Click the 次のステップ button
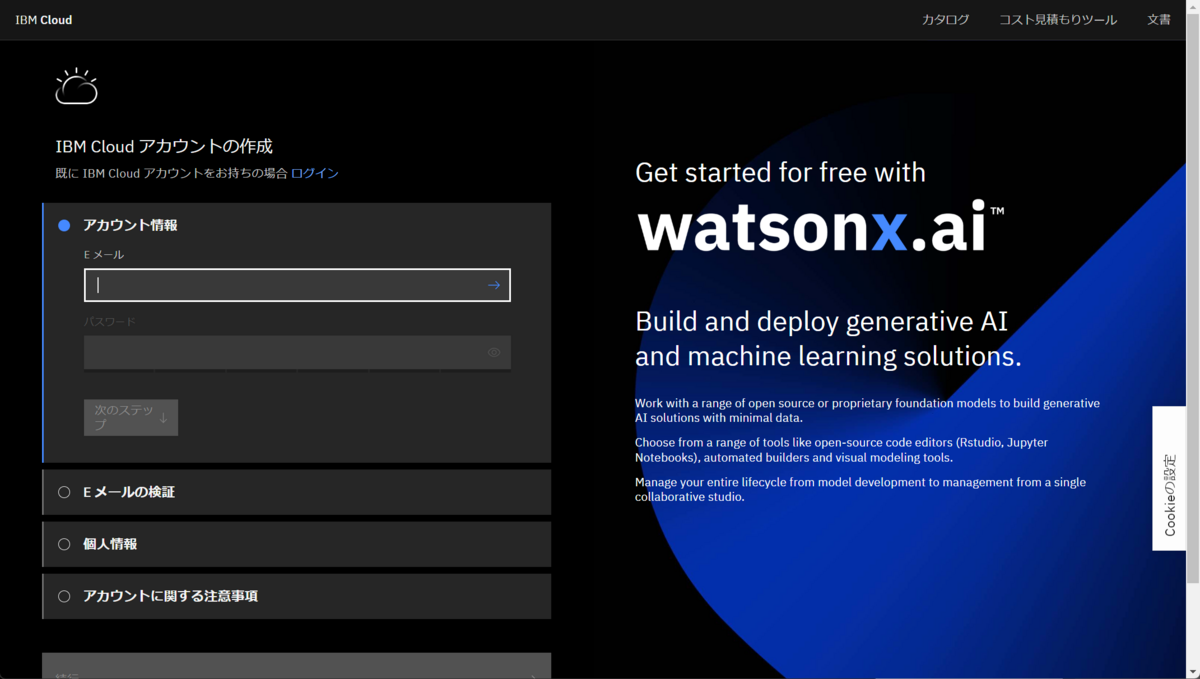1200x679 pixels. [x=131, y=418]
